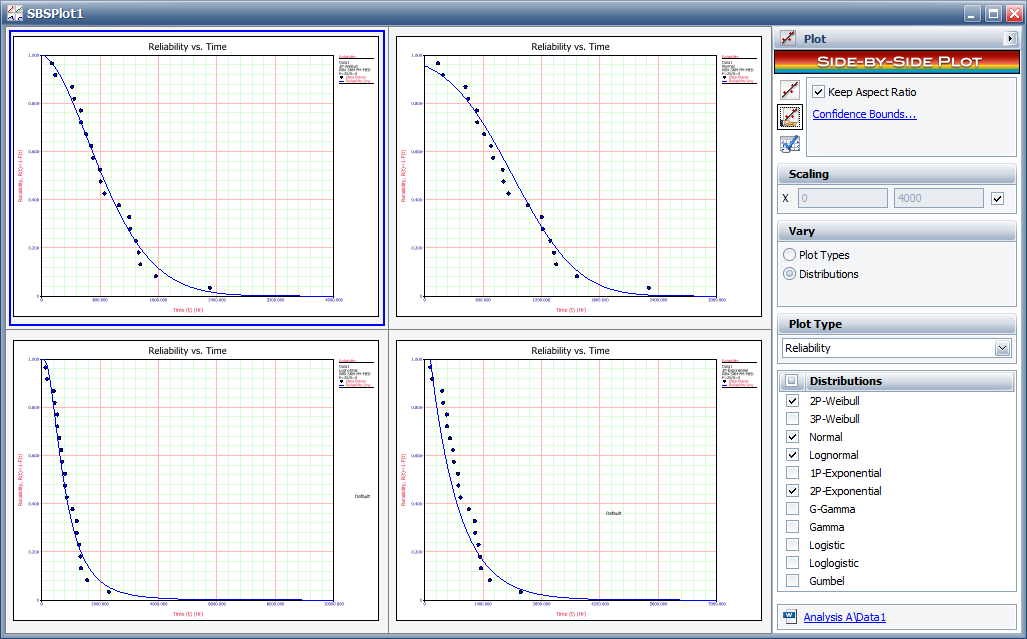Viewport: 1027px width, 639px height.
Task: Expand the Plot panel arrow button
Action: [1009, 39]
